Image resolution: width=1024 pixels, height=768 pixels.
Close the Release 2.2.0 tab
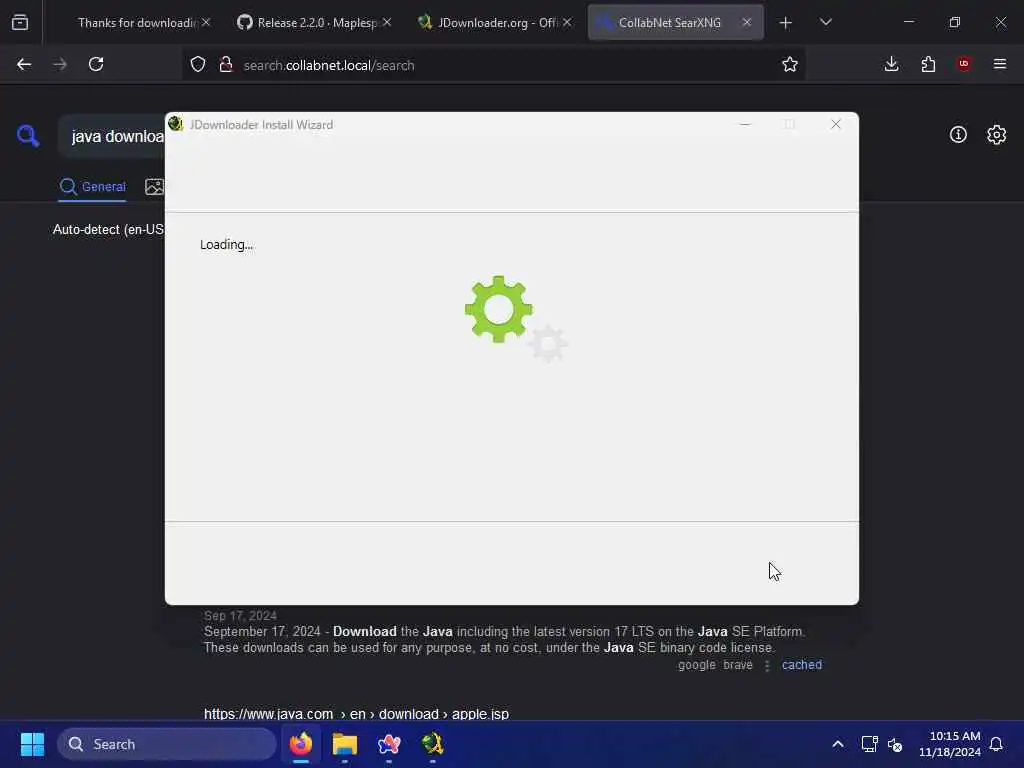coord(387,22)
